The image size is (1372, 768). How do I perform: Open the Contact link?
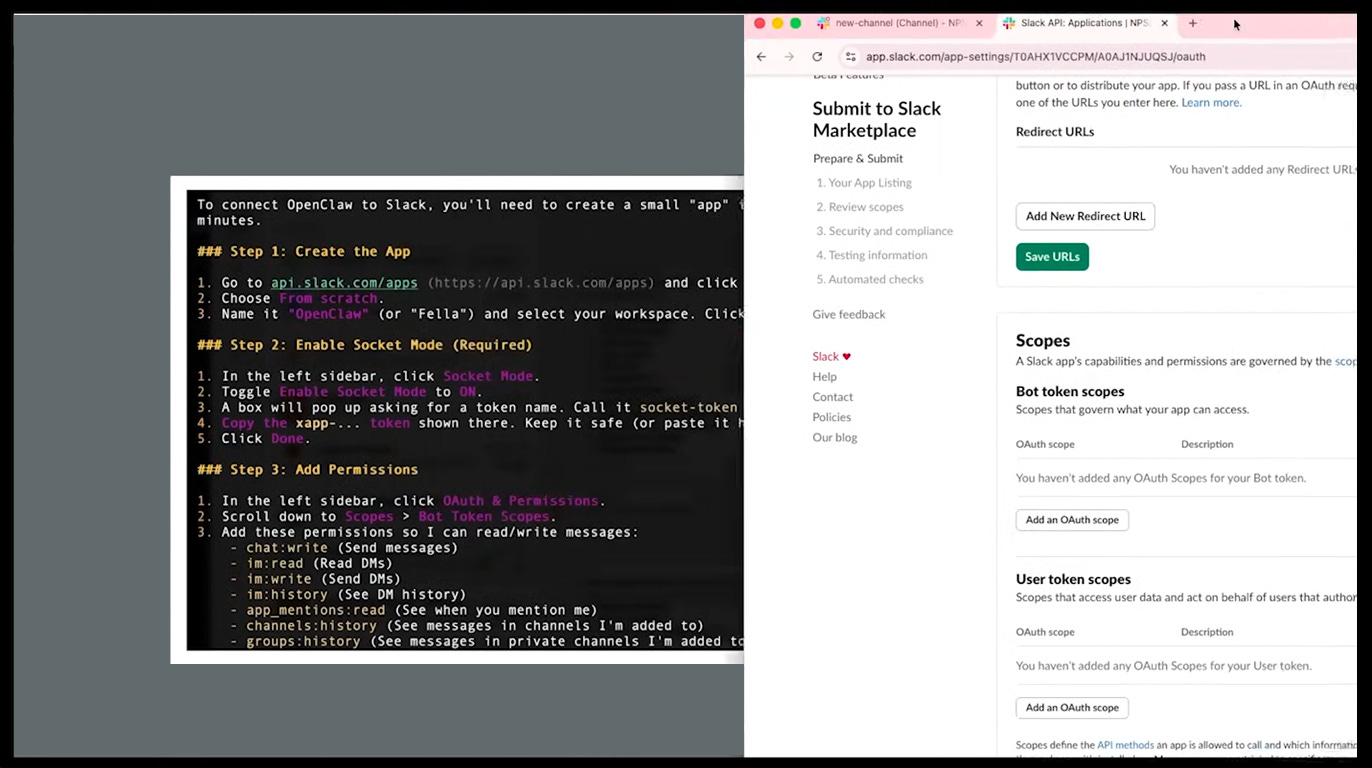(x=833, y=397)
